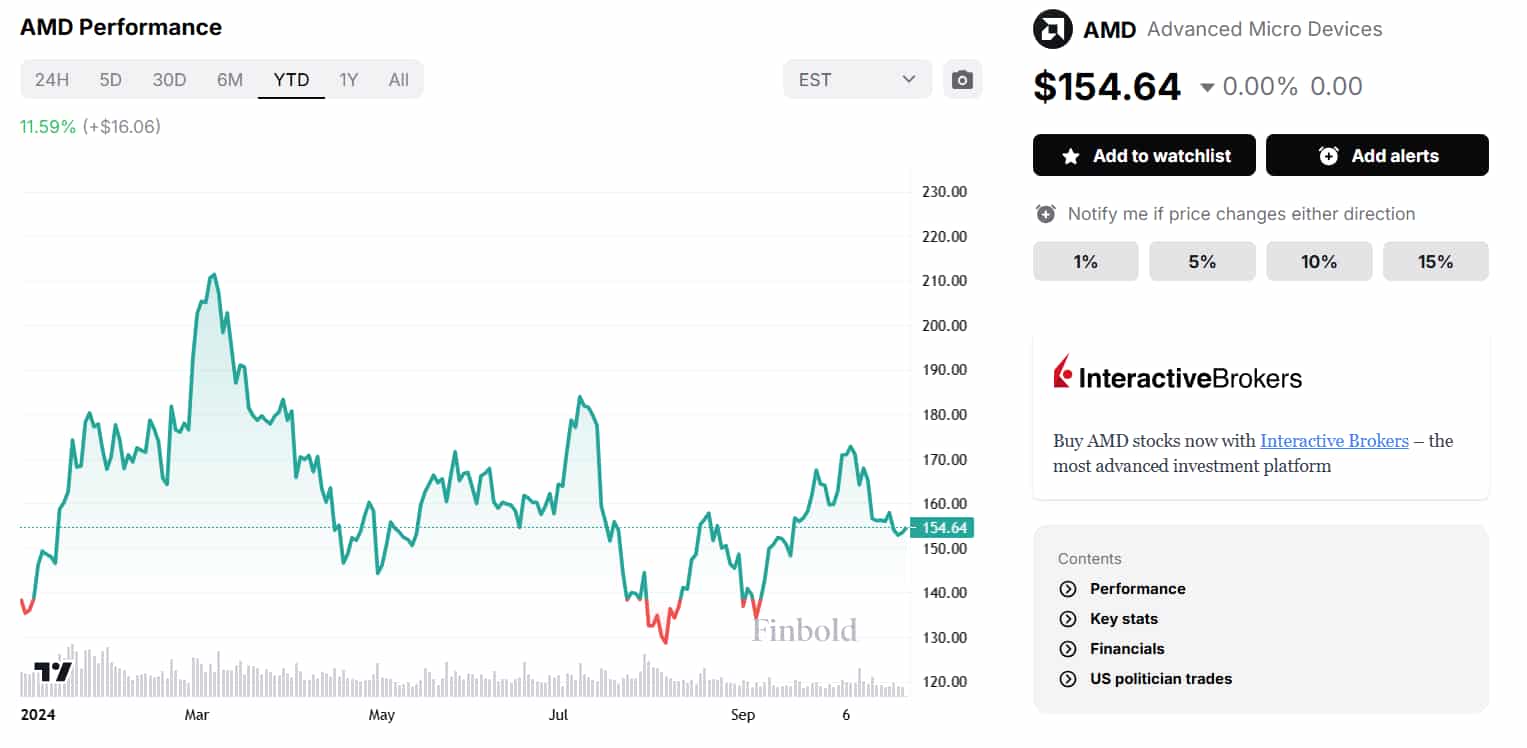The height and width of the screenshot is (748, 1527).
Task: Click the Advanced Micro Devices name
Action: point(1265,29)
